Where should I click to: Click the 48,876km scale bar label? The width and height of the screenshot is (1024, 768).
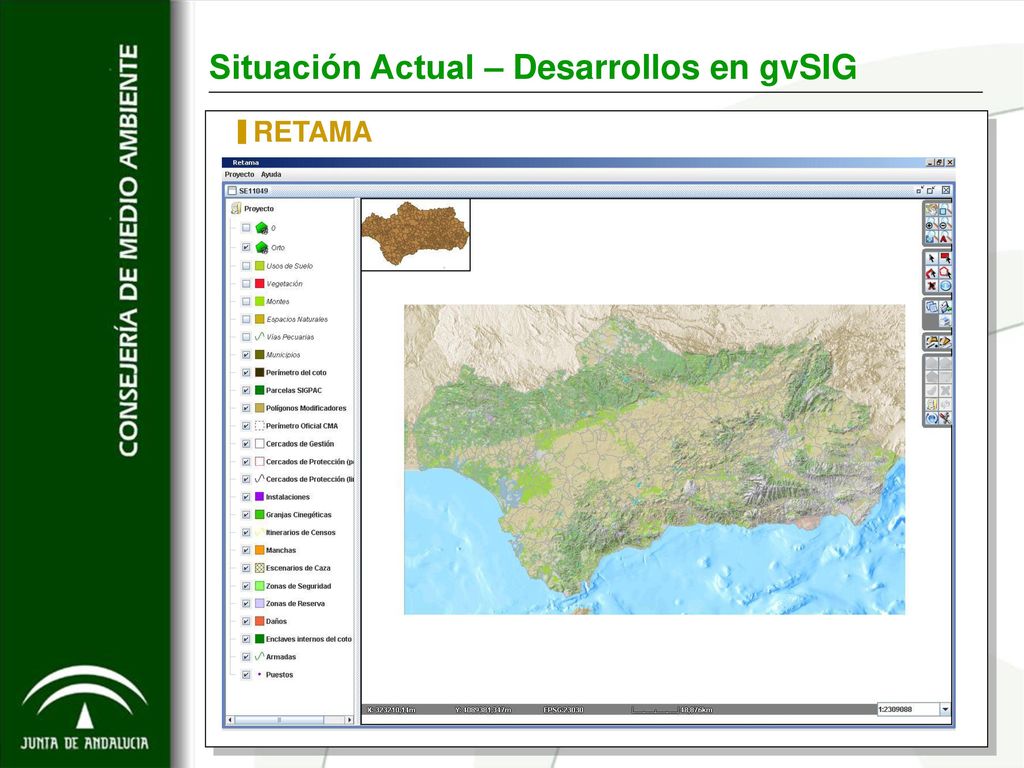coord(696,709)
